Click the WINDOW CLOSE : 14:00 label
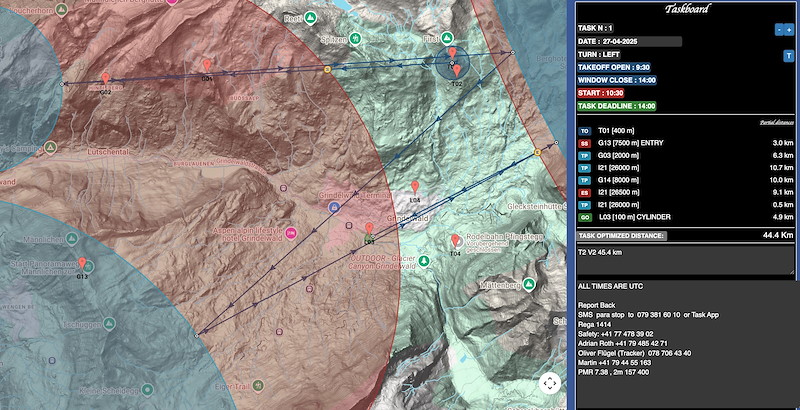This screenshot has width=800, height=410. [x=617, y=80]
